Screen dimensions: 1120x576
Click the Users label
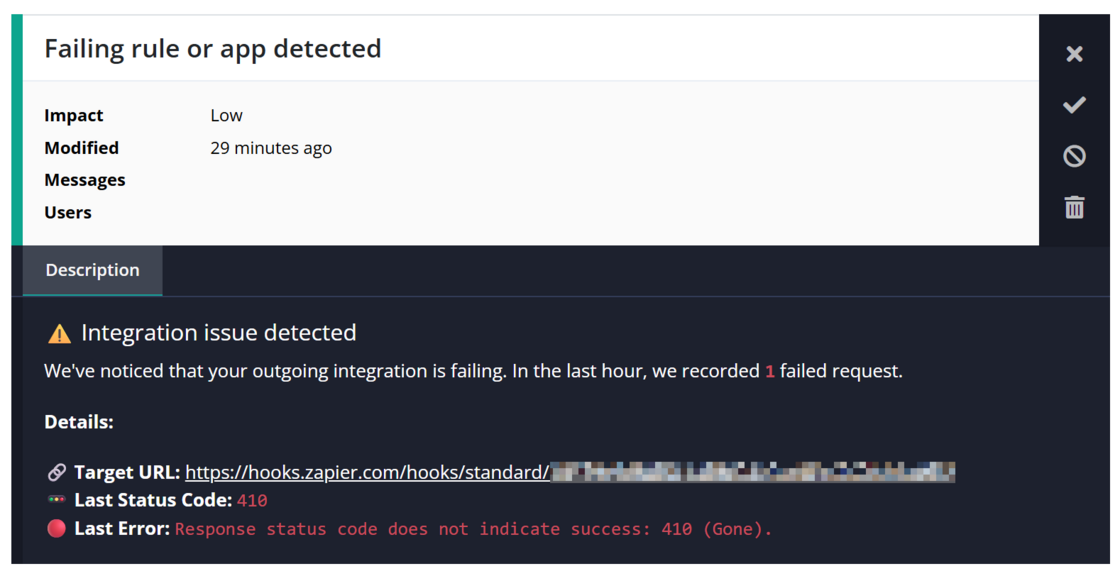tap(68, 212)
